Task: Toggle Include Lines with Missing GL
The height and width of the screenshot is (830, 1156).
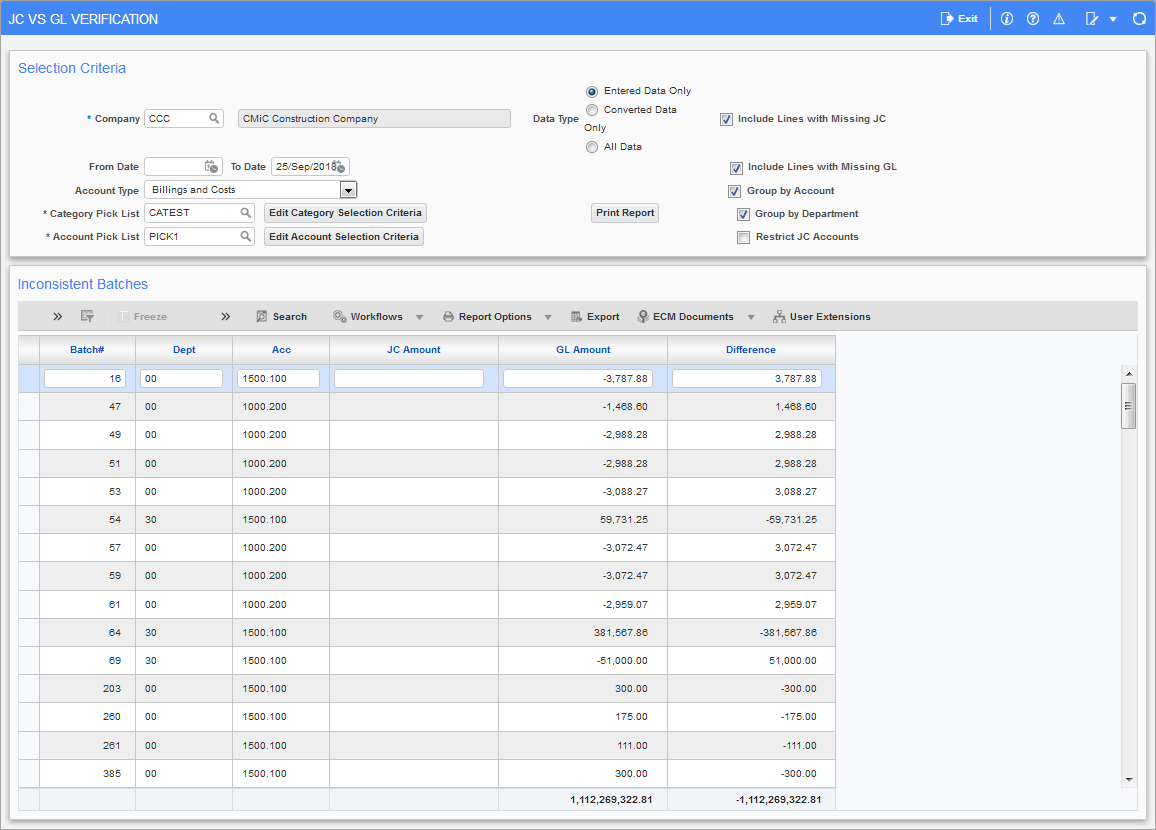Action: coord(736,167)
